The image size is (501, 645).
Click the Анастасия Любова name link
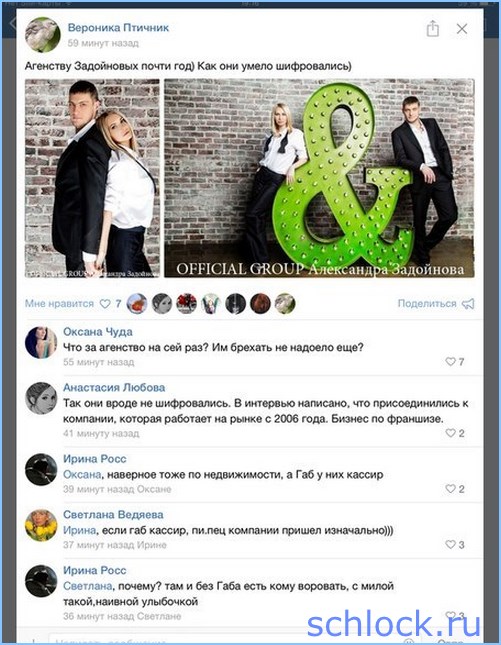tap(114, 387)
